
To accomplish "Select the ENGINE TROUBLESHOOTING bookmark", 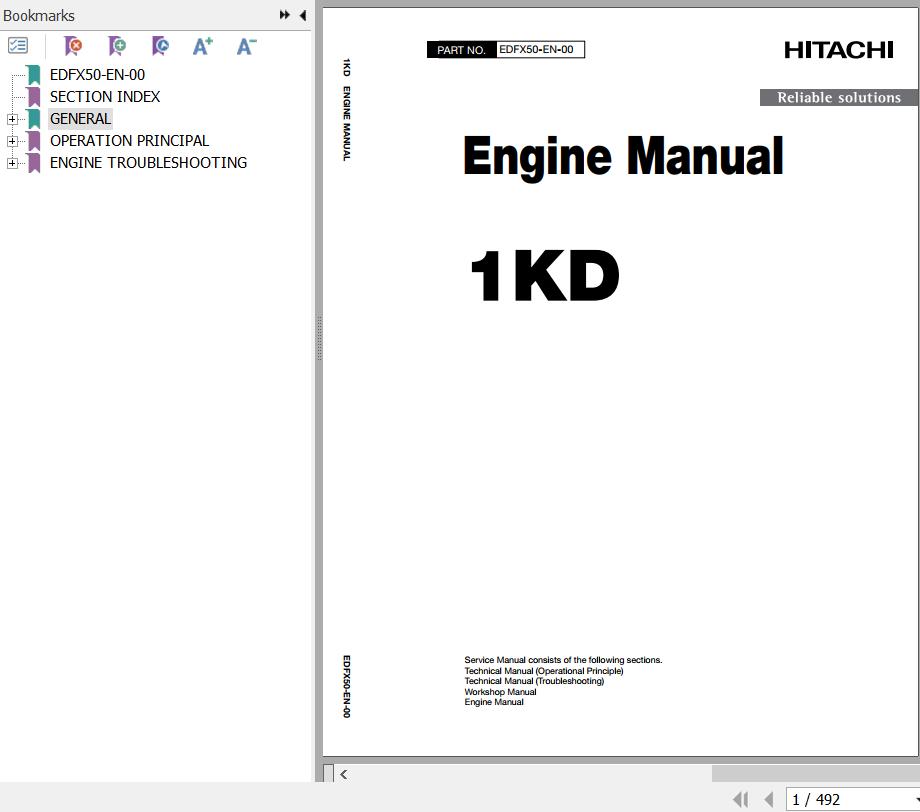I will [x=148, y=163].
